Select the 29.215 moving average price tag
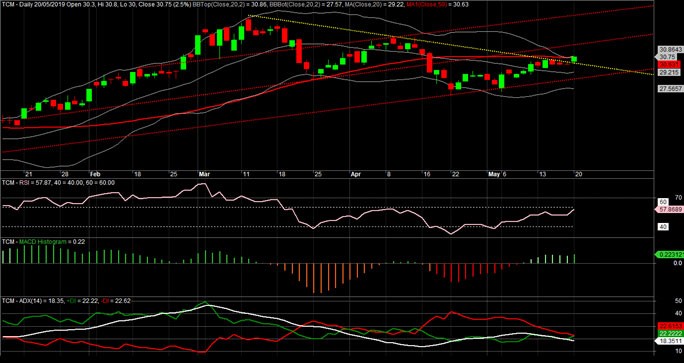684x363 pixels. point(668,72)
